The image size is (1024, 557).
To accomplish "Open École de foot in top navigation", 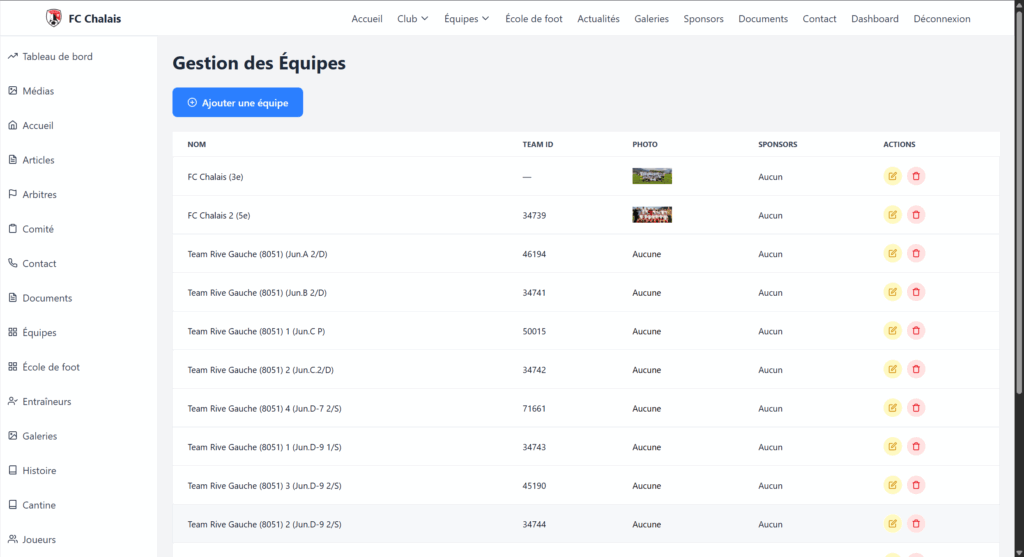I will tap(534, 18).
